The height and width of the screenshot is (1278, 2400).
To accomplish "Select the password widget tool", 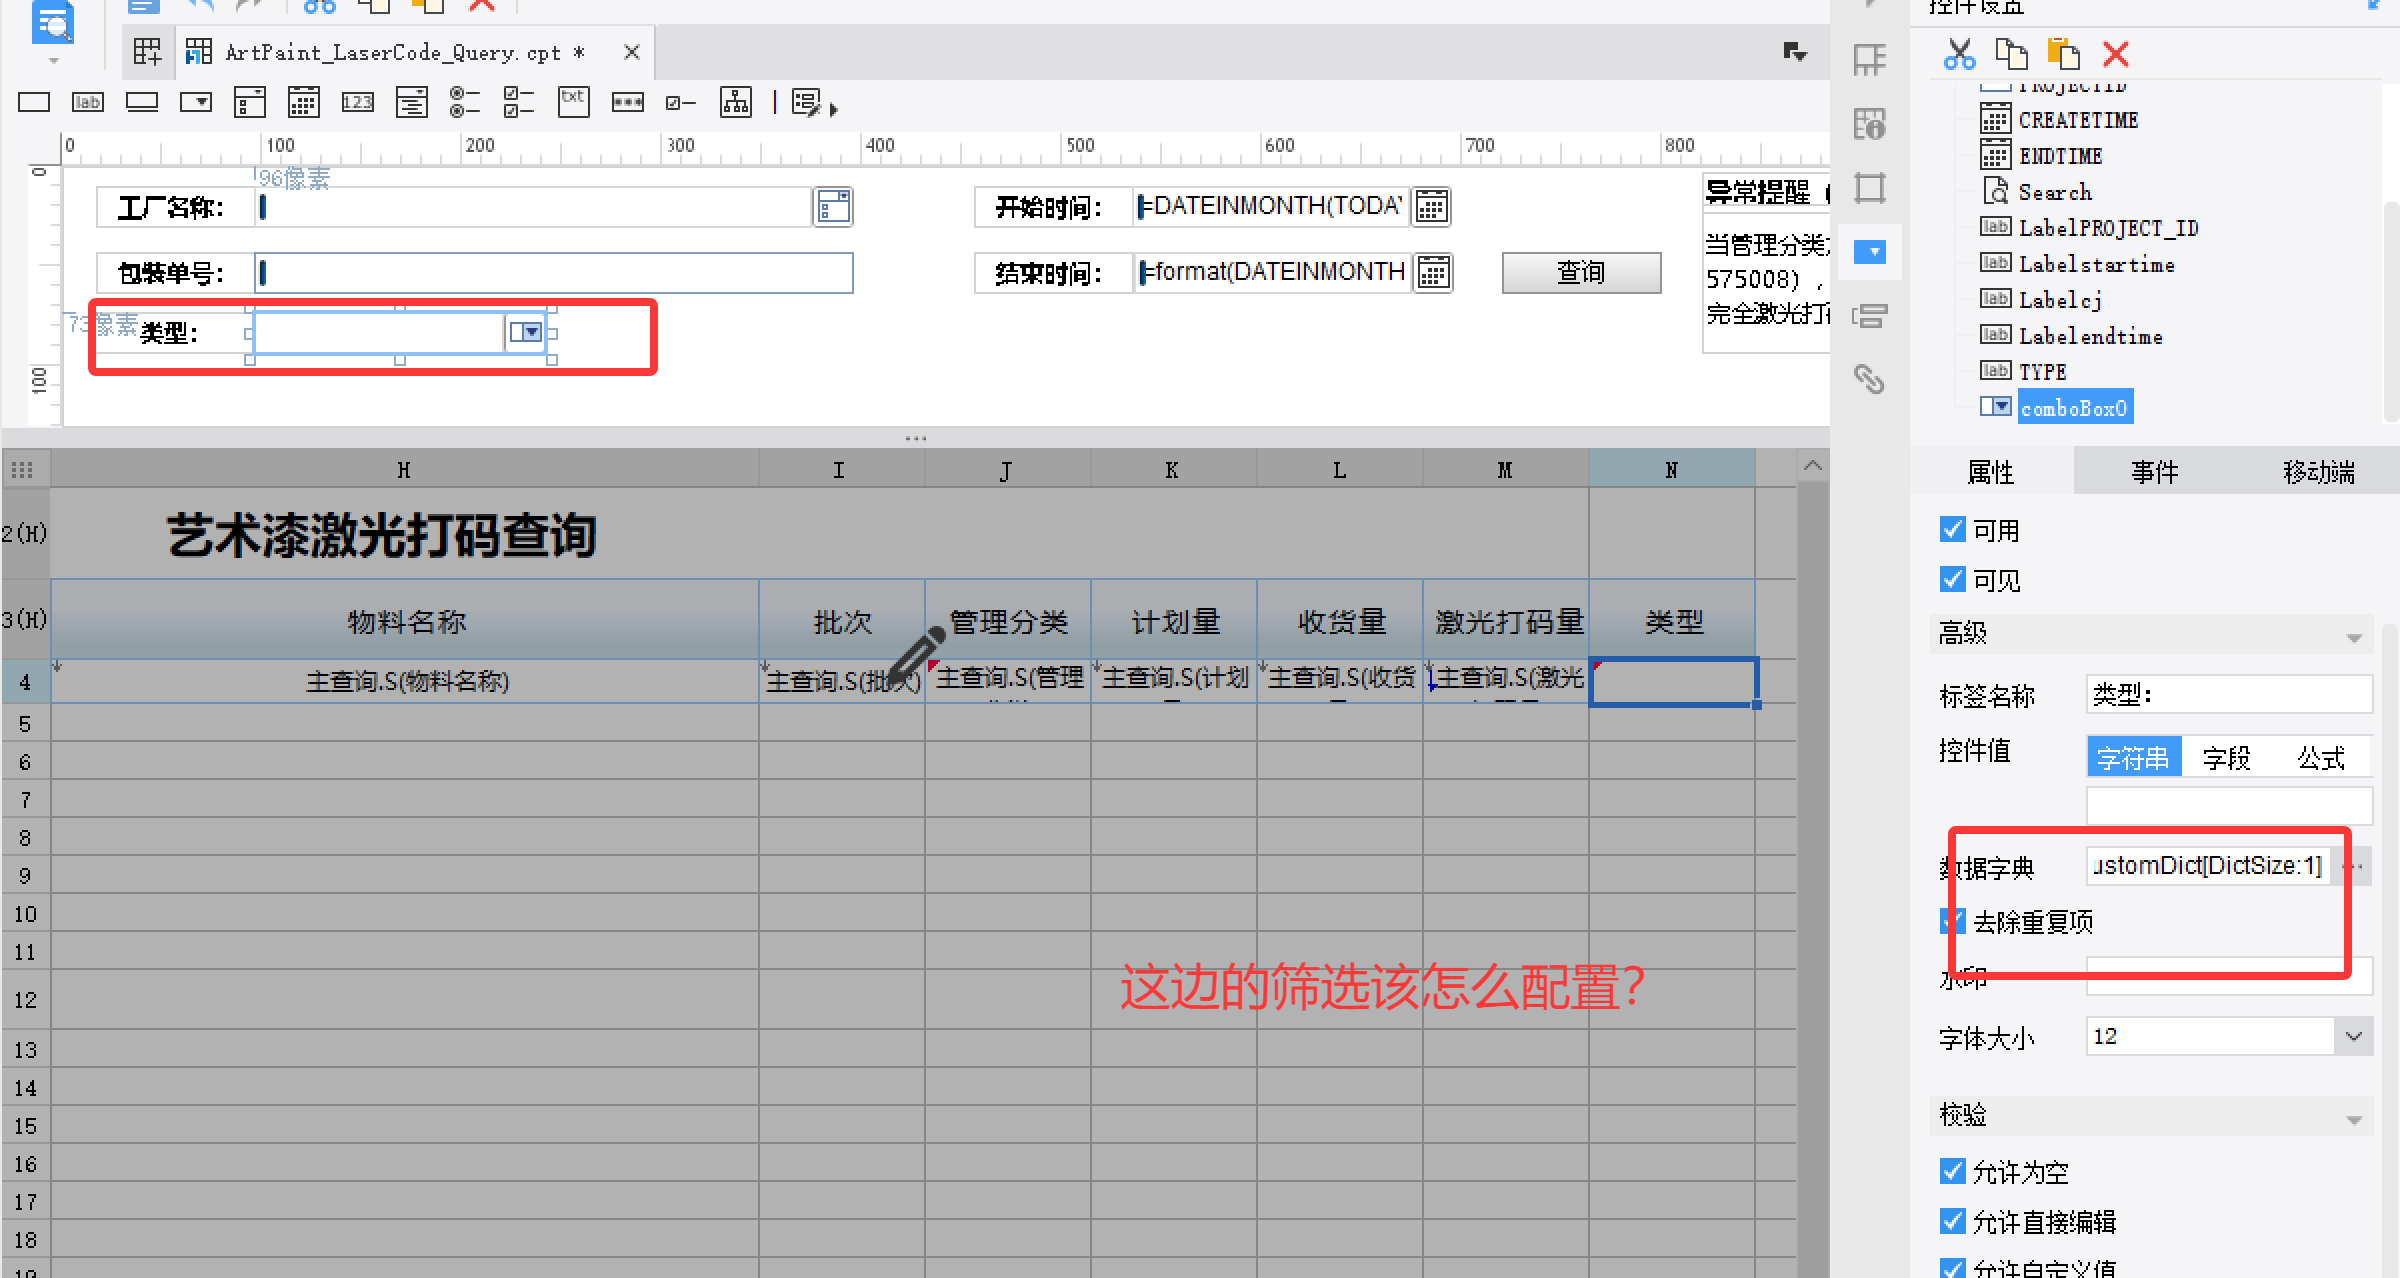I will click(627, 102).
